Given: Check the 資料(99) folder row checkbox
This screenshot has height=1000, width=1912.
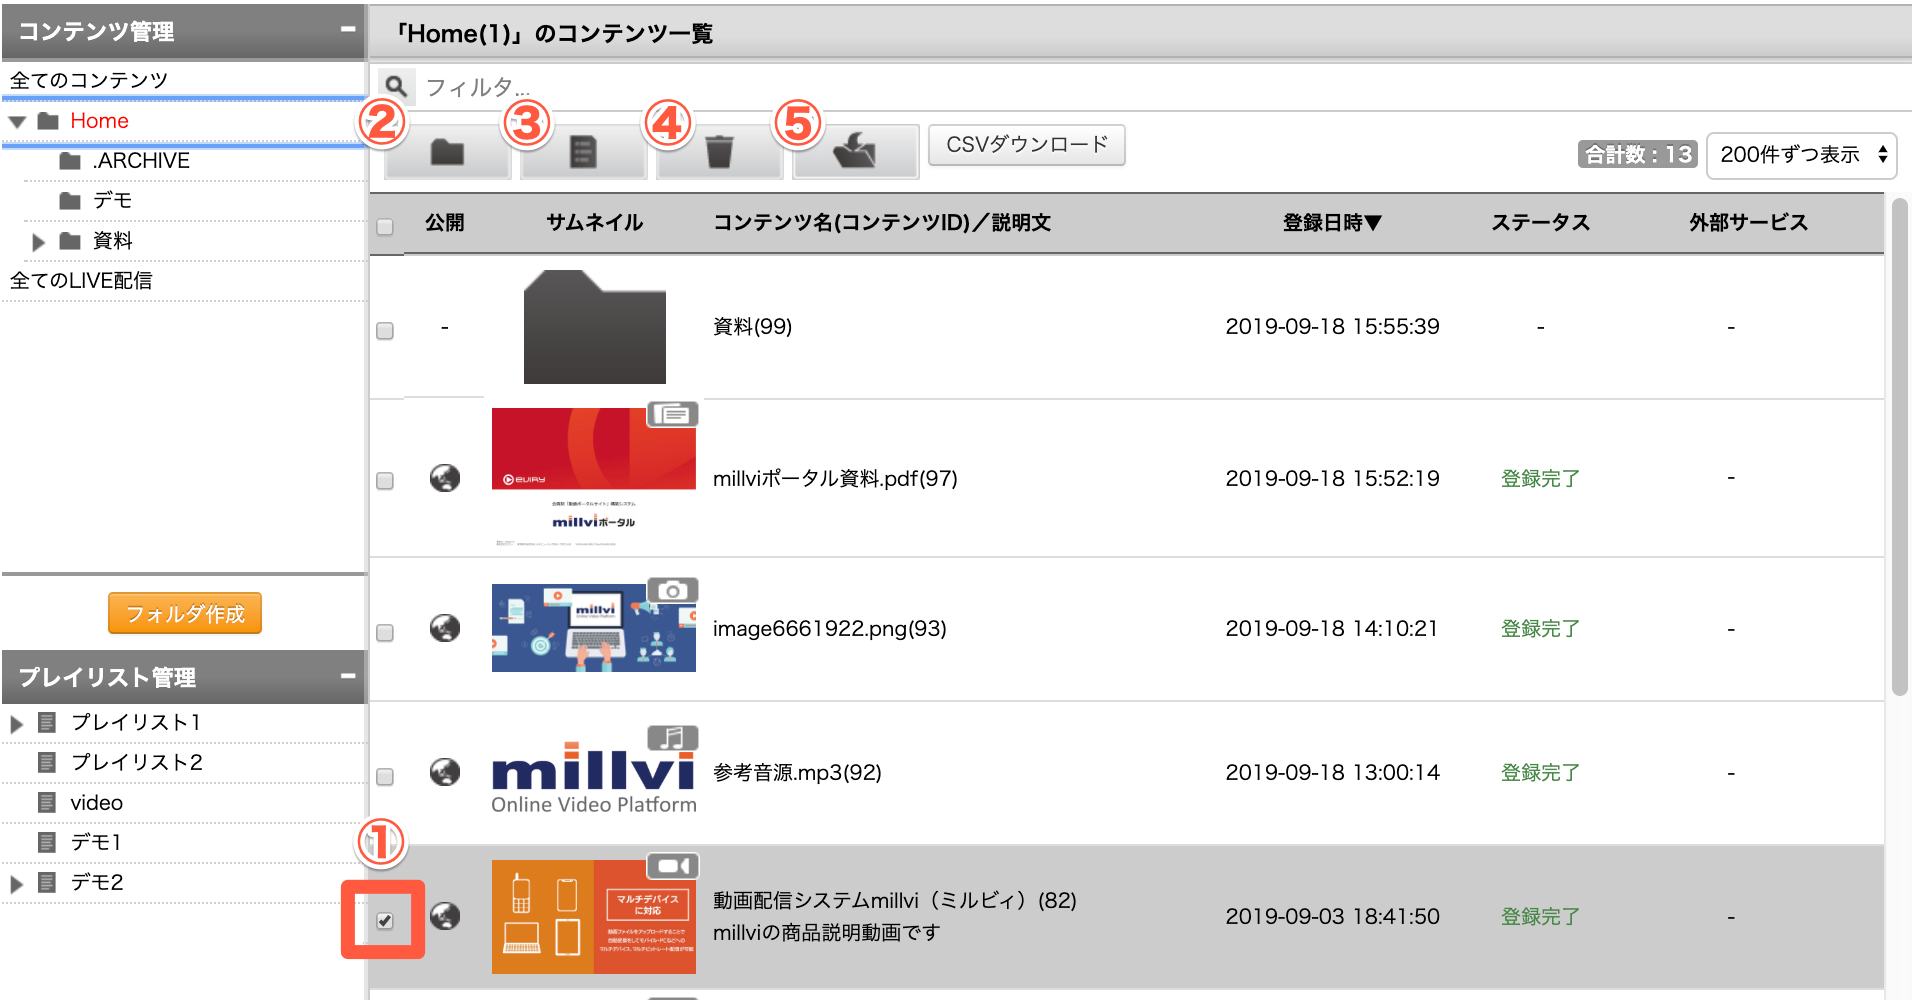Looking at the screenshot, I should (385, 331).
